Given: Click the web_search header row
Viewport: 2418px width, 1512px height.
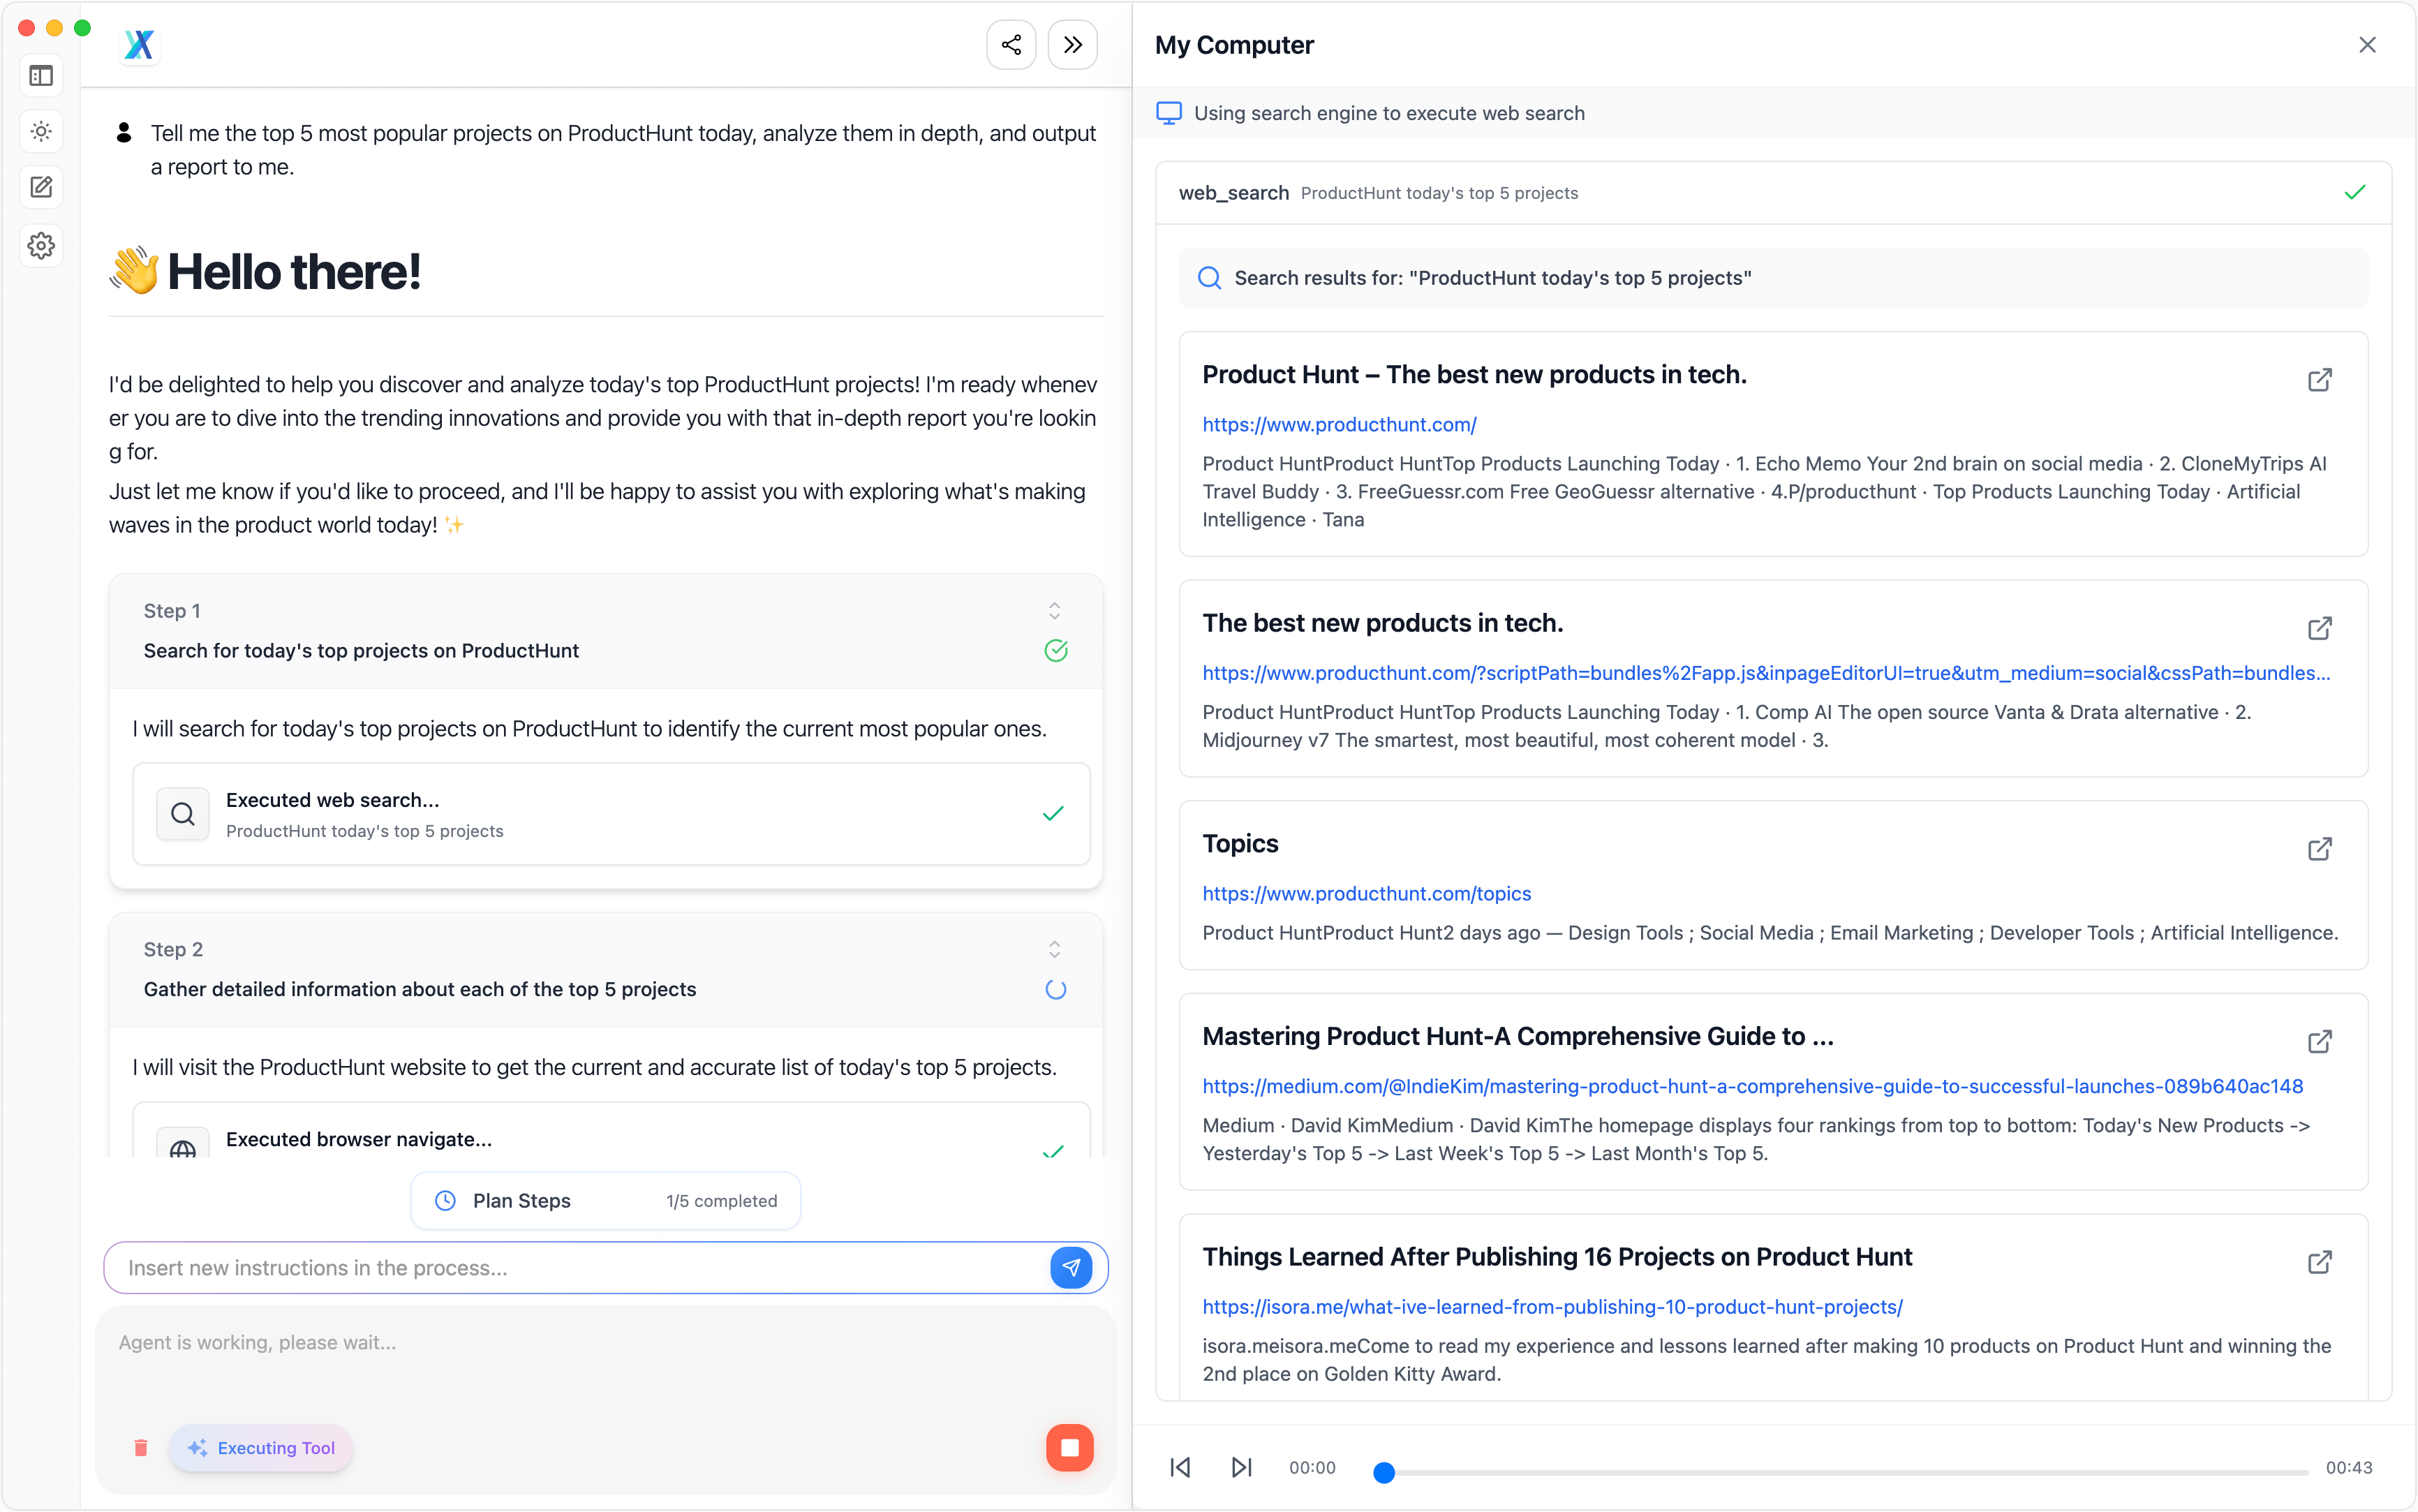Looking at the screenshot, I should 1773,192.
